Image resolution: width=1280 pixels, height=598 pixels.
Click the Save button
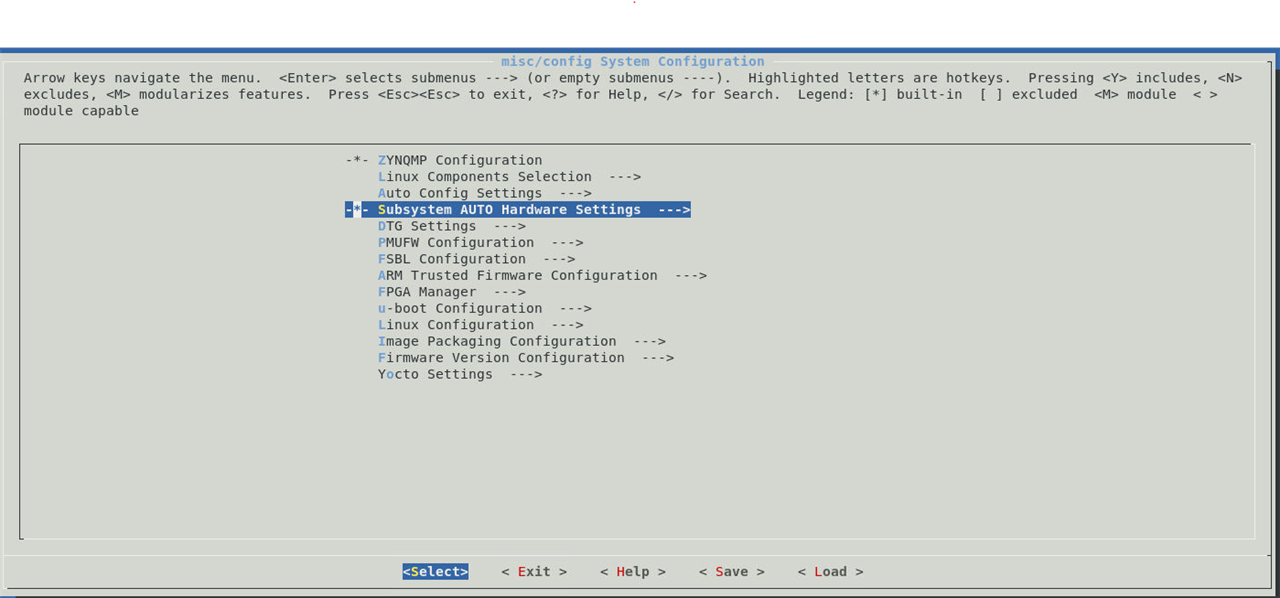pos(732,572)
